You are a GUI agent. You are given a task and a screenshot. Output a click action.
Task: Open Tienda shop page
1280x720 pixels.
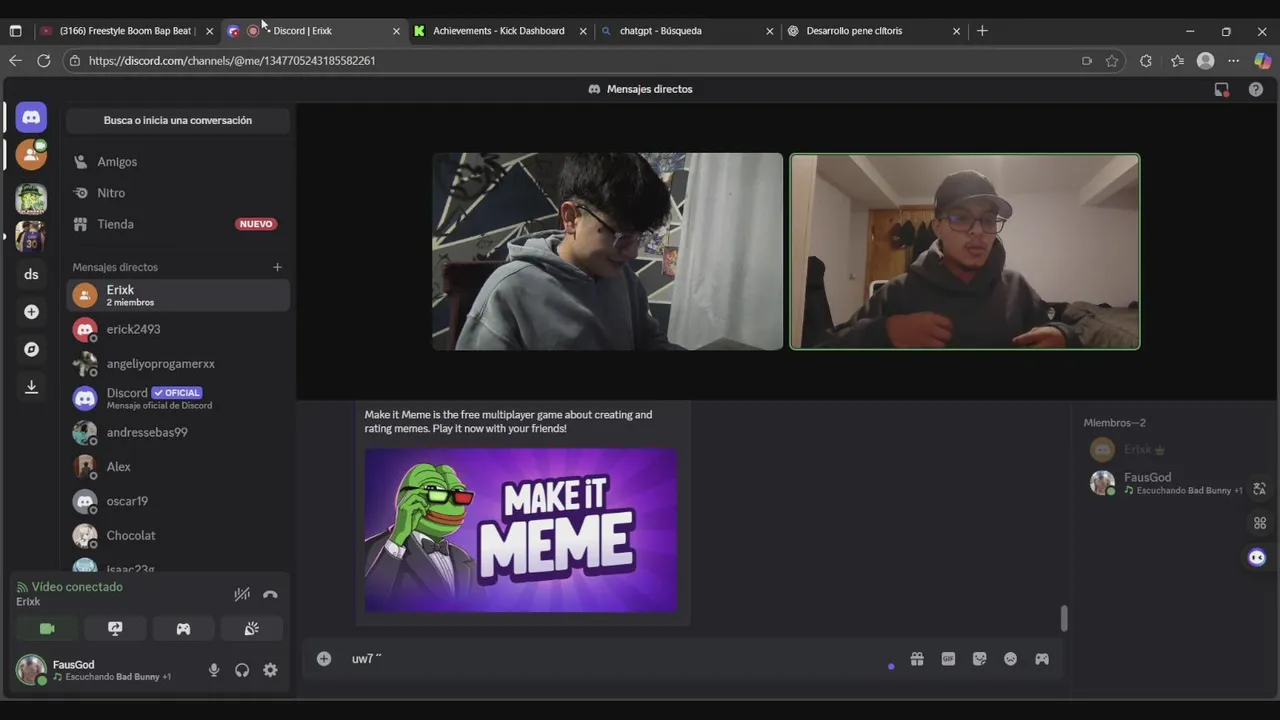click(178, 224)
